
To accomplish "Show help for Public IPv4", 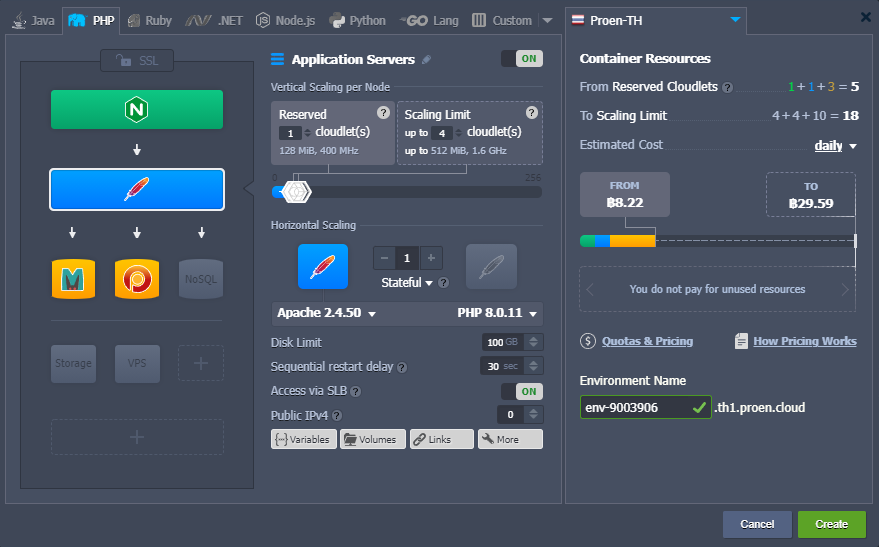I will 337,416.
